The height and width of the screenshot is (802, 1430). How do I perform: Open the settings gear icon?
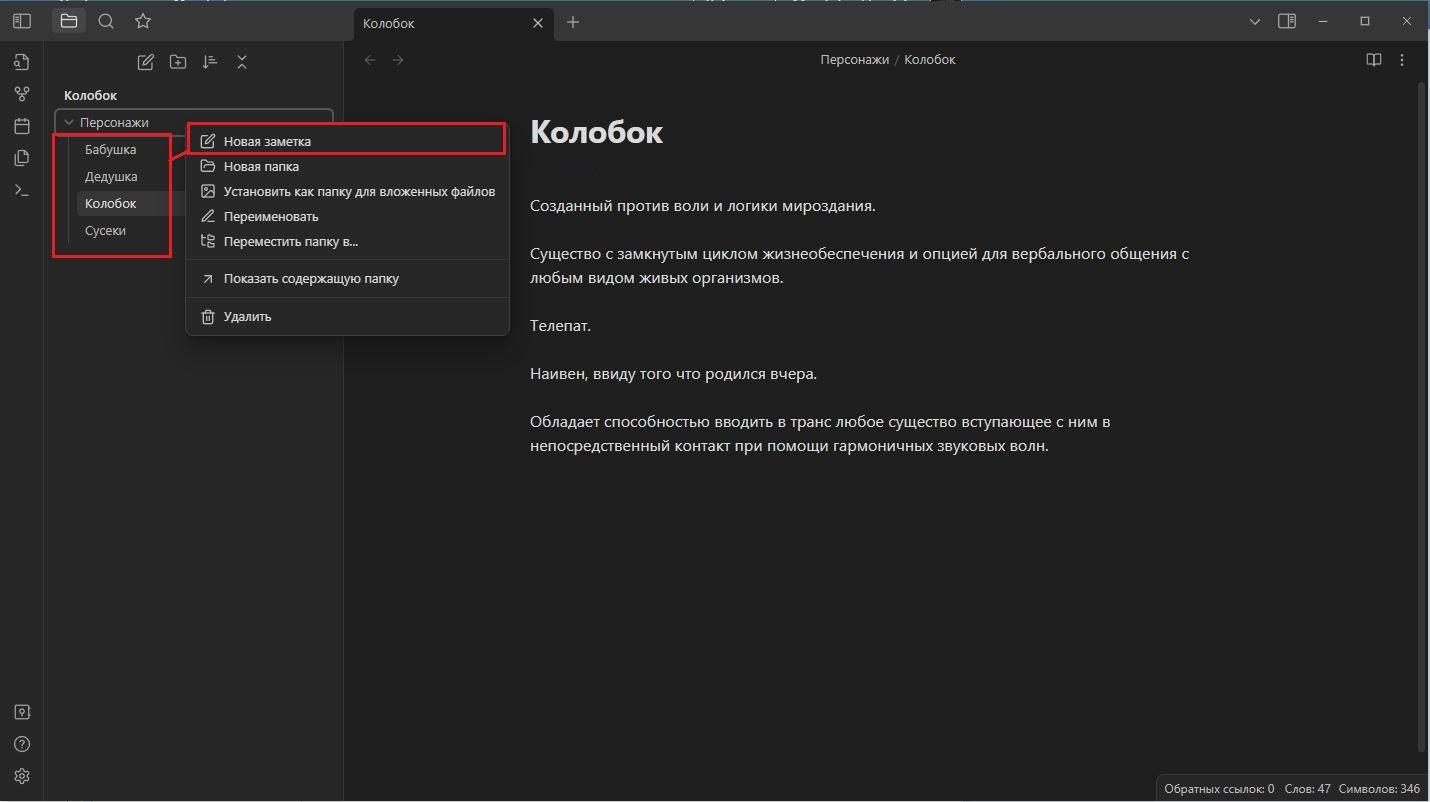pyautogui.click(x=22, y=776)
